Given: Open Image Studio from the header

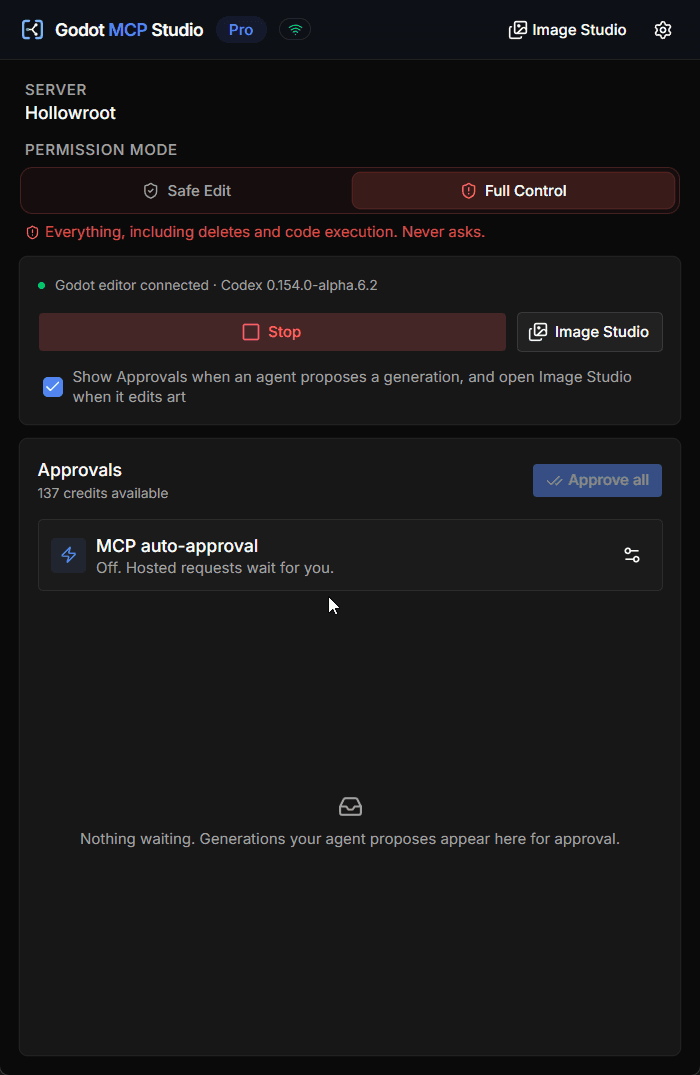Looking at the screenshot, I should tap(567, 29).
